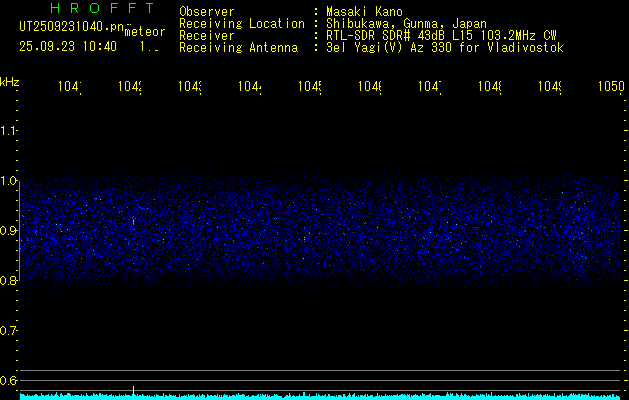Select the Receiving Location value text
Screen dimensions: 629x400
[x=400, y=24]
